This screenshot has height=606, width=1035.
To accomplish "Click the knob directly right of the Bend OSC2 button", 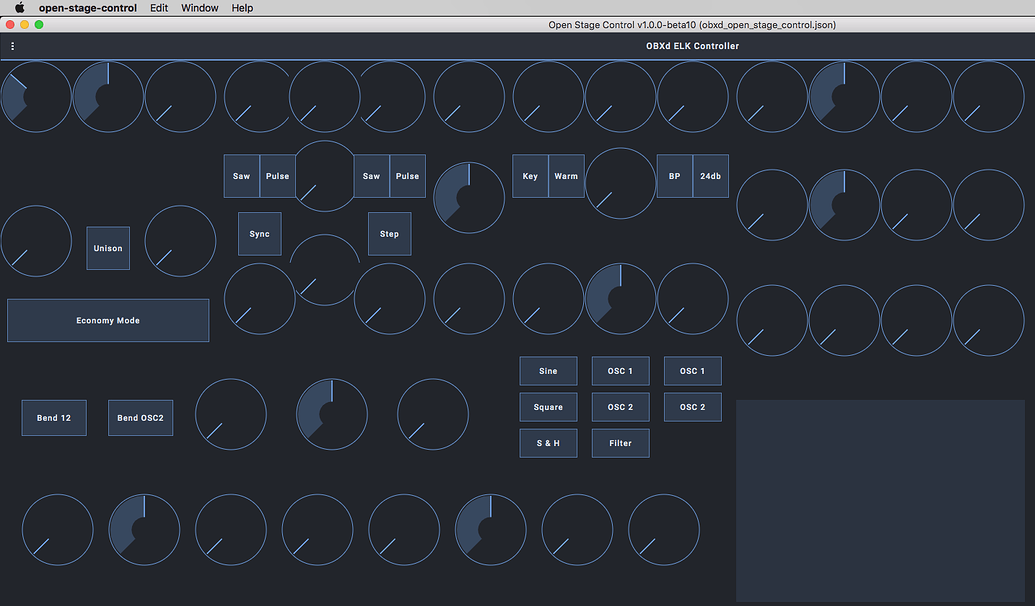I will click(231, 415).
